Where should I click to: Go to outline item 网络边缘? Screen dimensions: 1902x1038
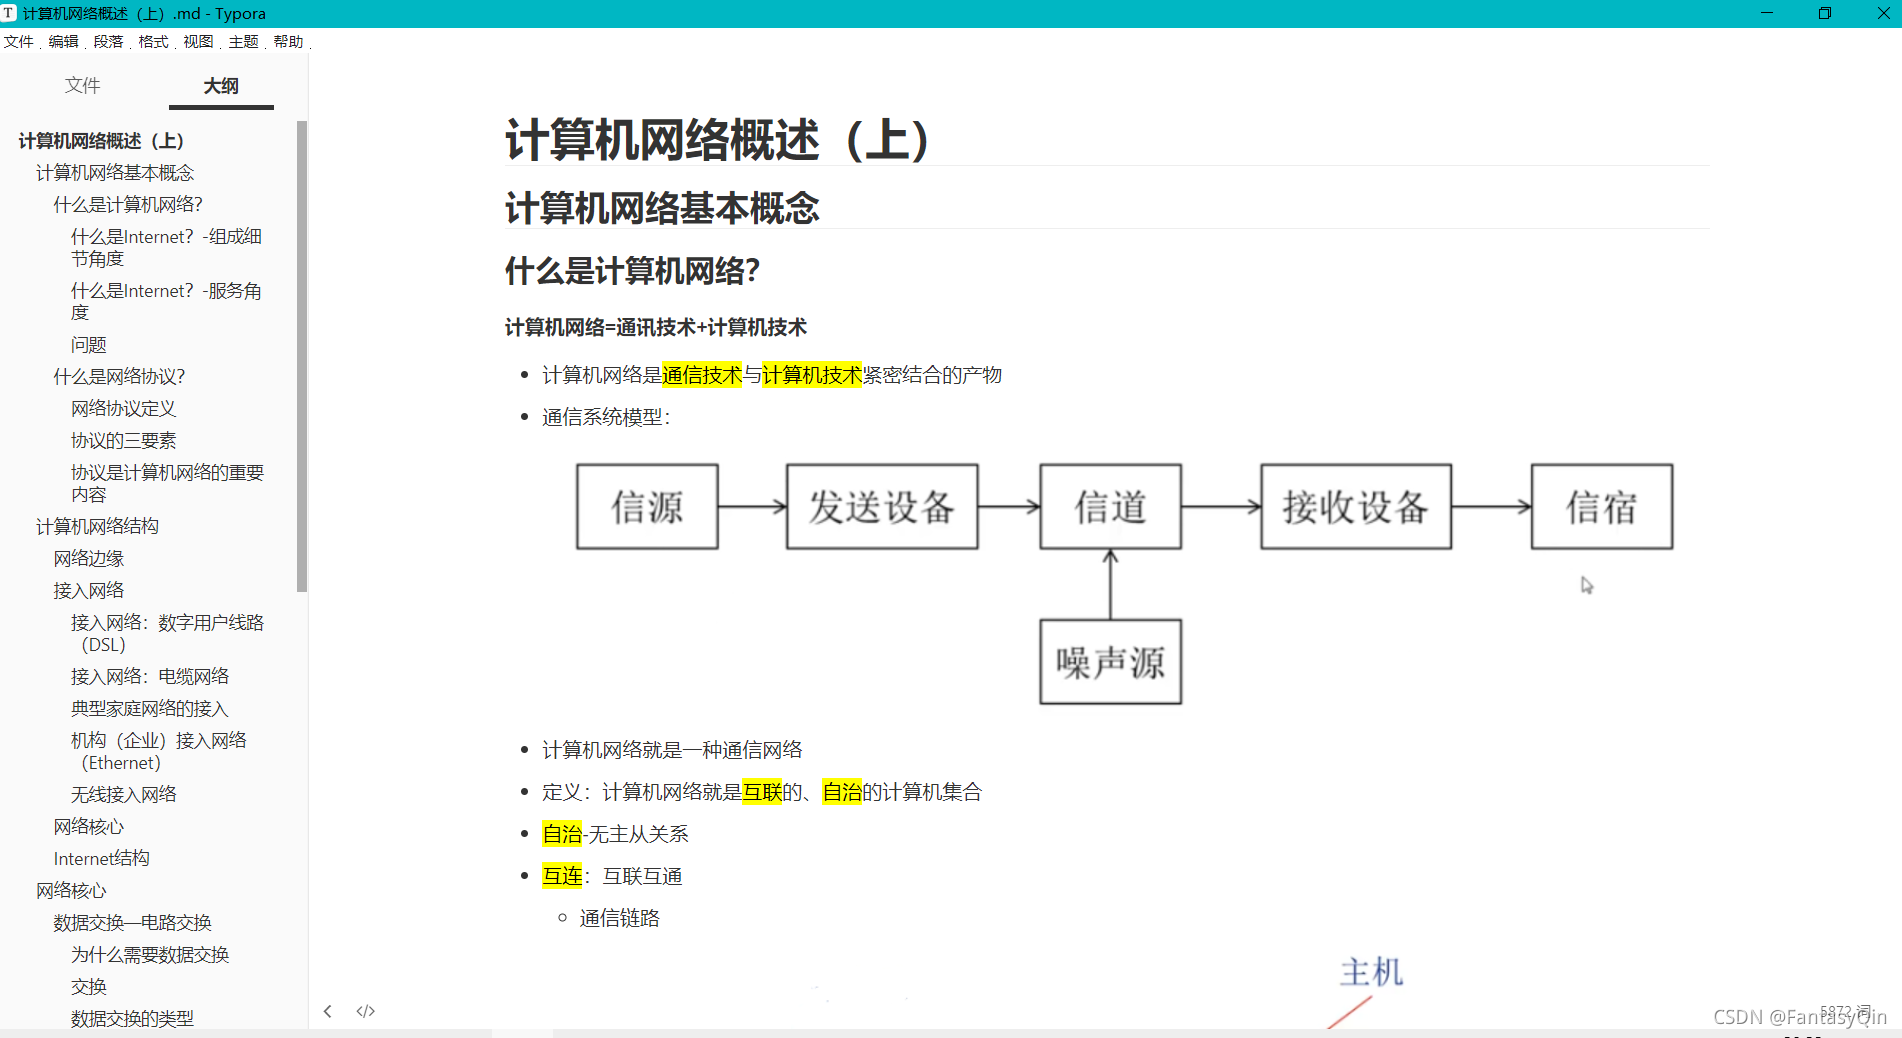tap(89, 559)
